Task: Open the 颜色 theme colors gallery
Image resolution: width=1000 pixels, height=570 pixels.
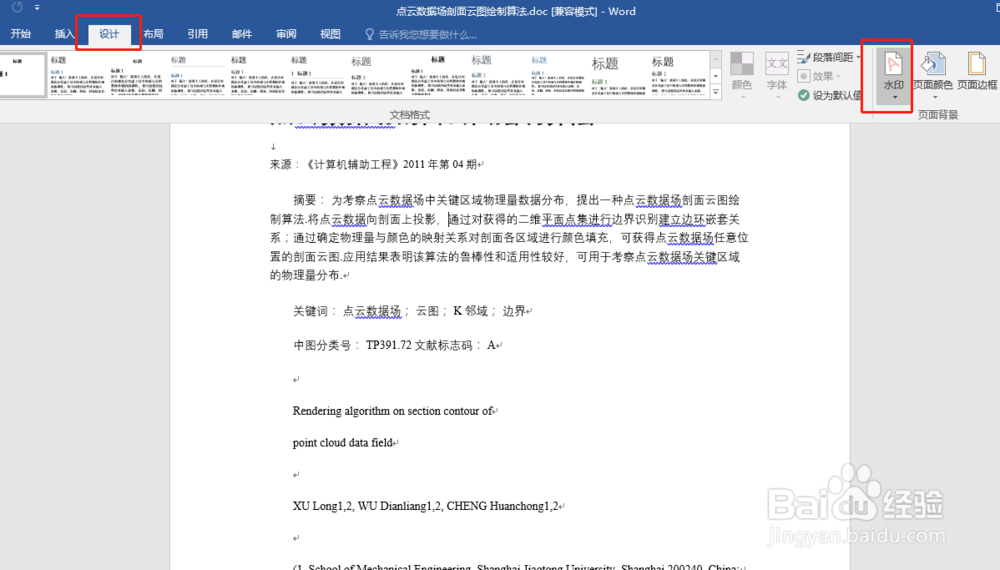Action: (742, 77)
